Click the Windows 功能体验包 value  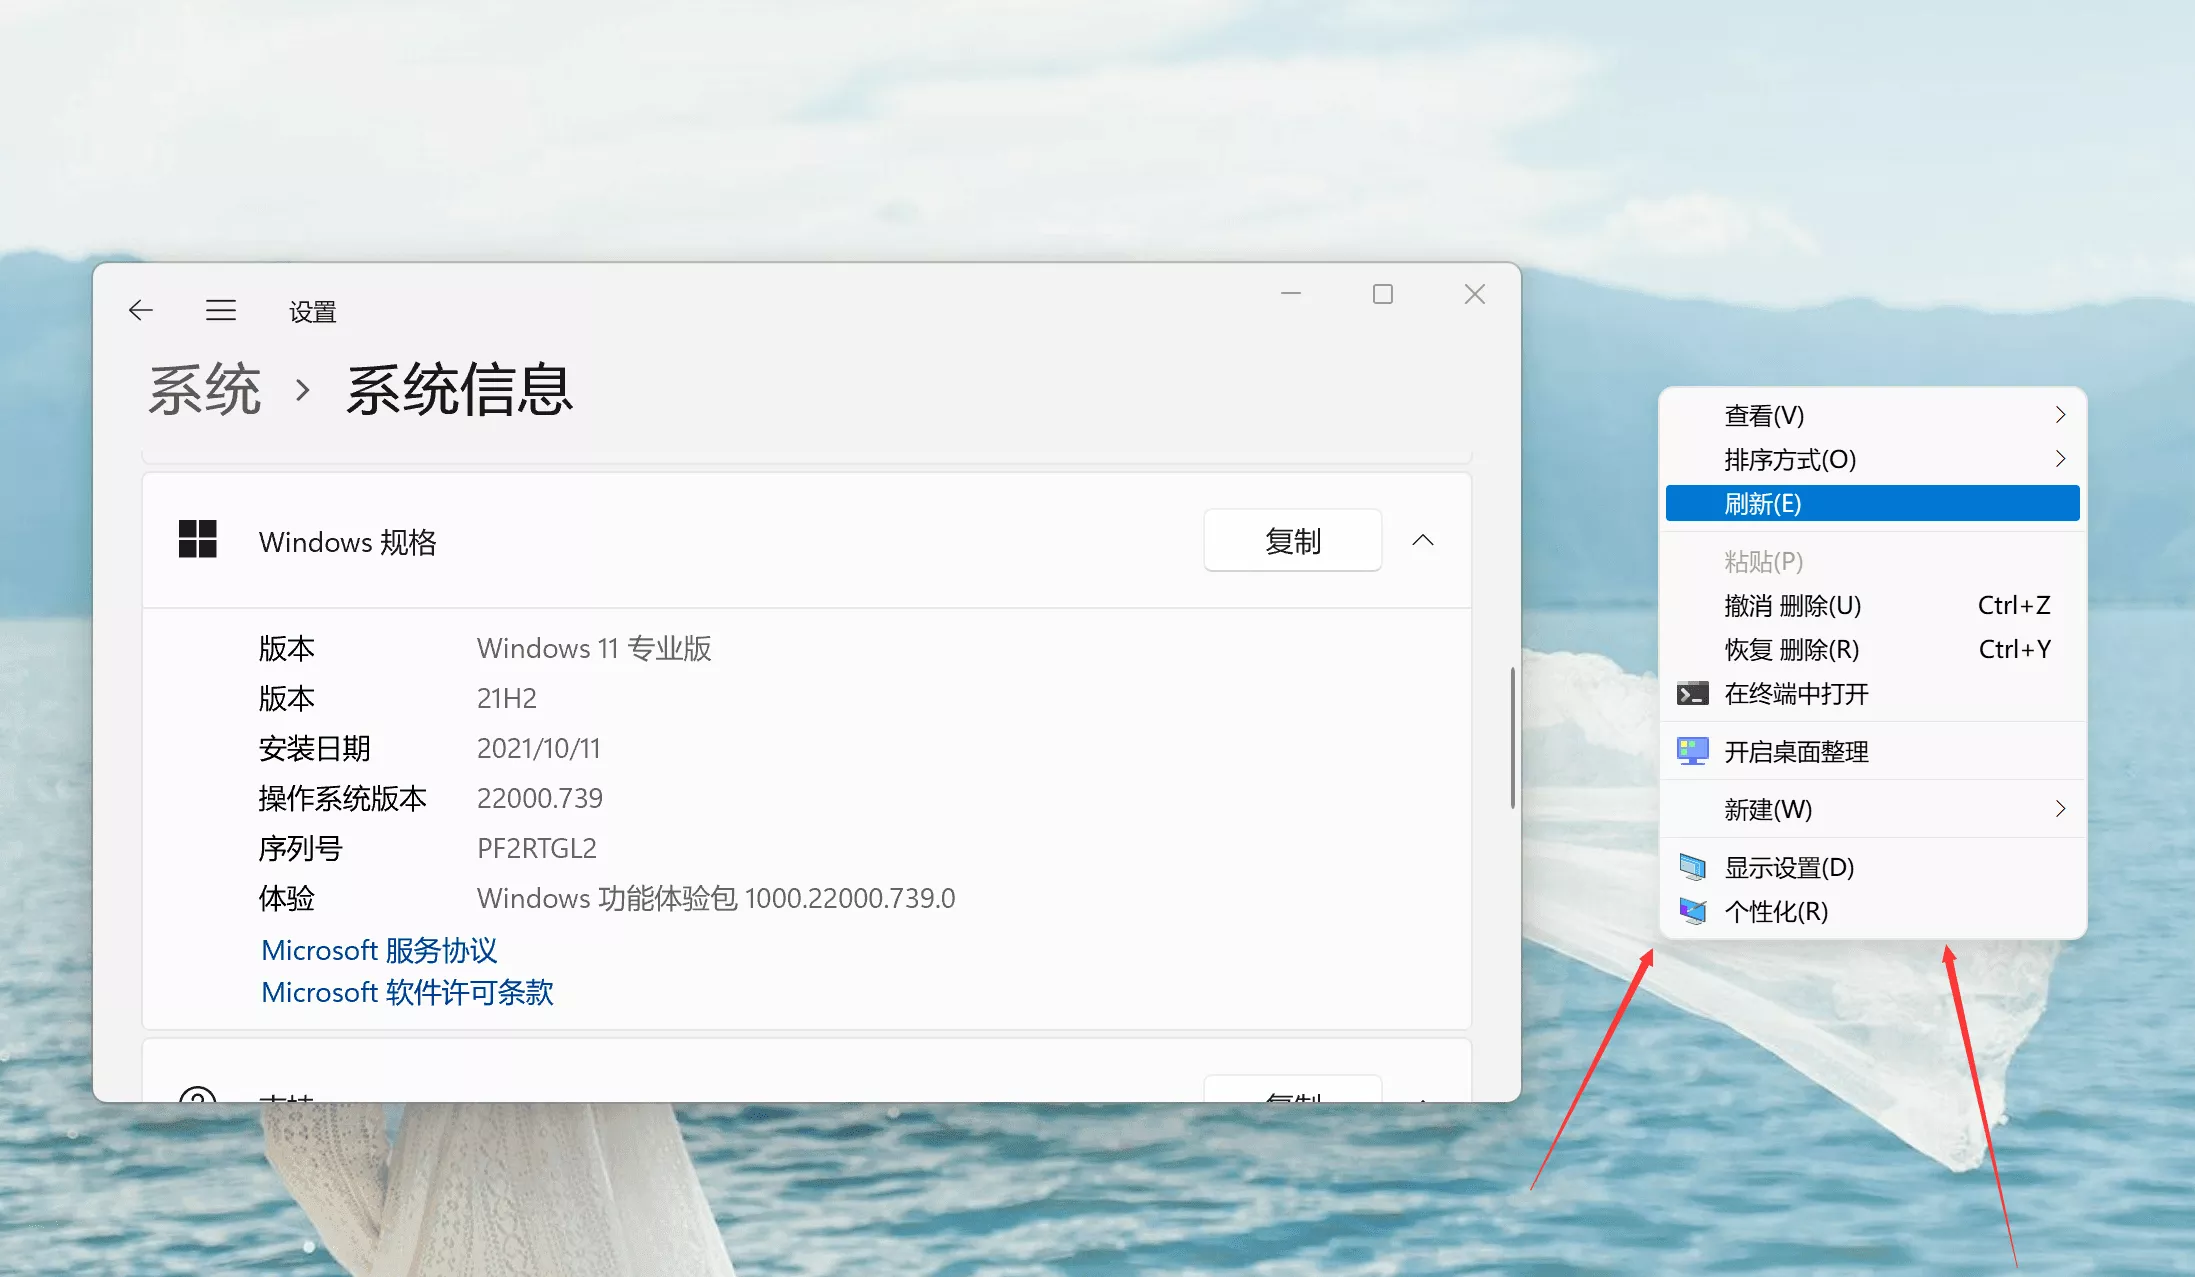click(x=716, y=898)
